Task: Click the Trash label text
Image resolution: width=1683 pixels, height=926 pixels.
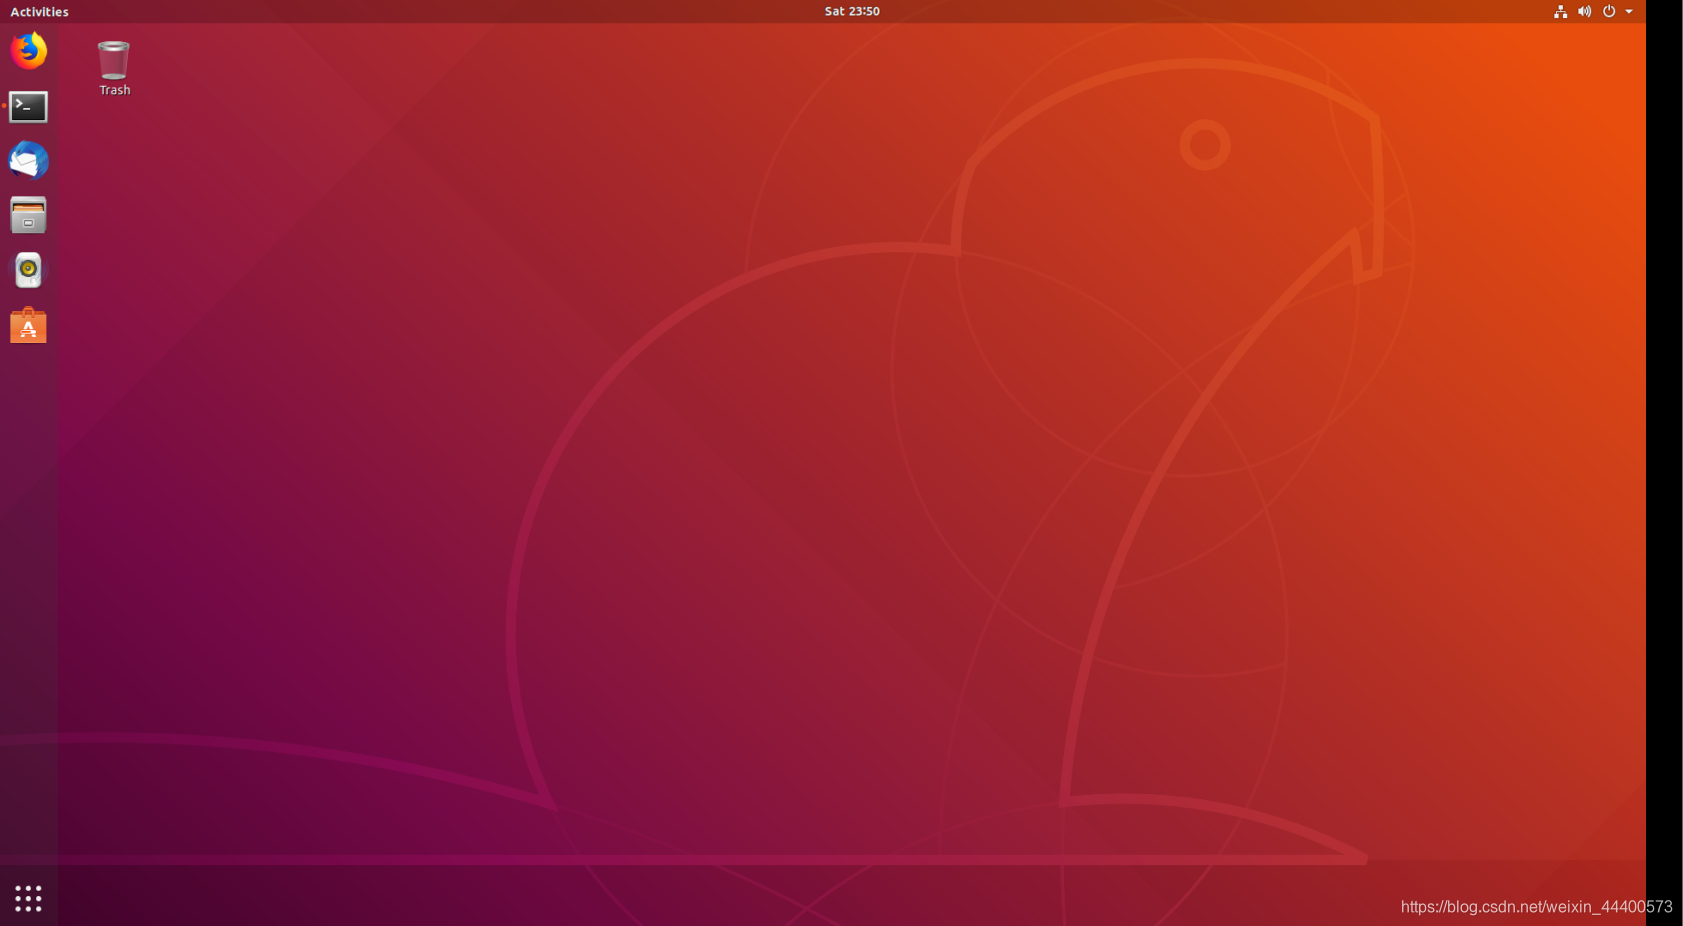Action: (x=114, y=90)
